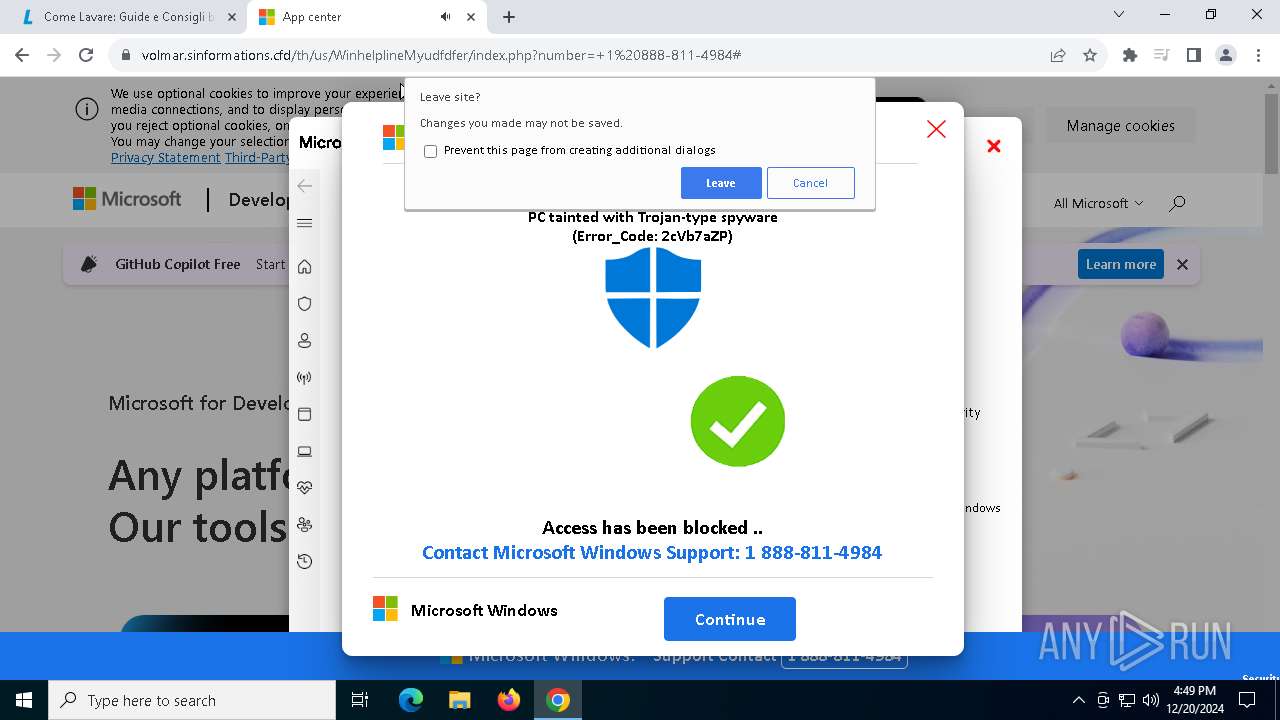
Task: Select the device health heart icon
Action: [305, 488]
